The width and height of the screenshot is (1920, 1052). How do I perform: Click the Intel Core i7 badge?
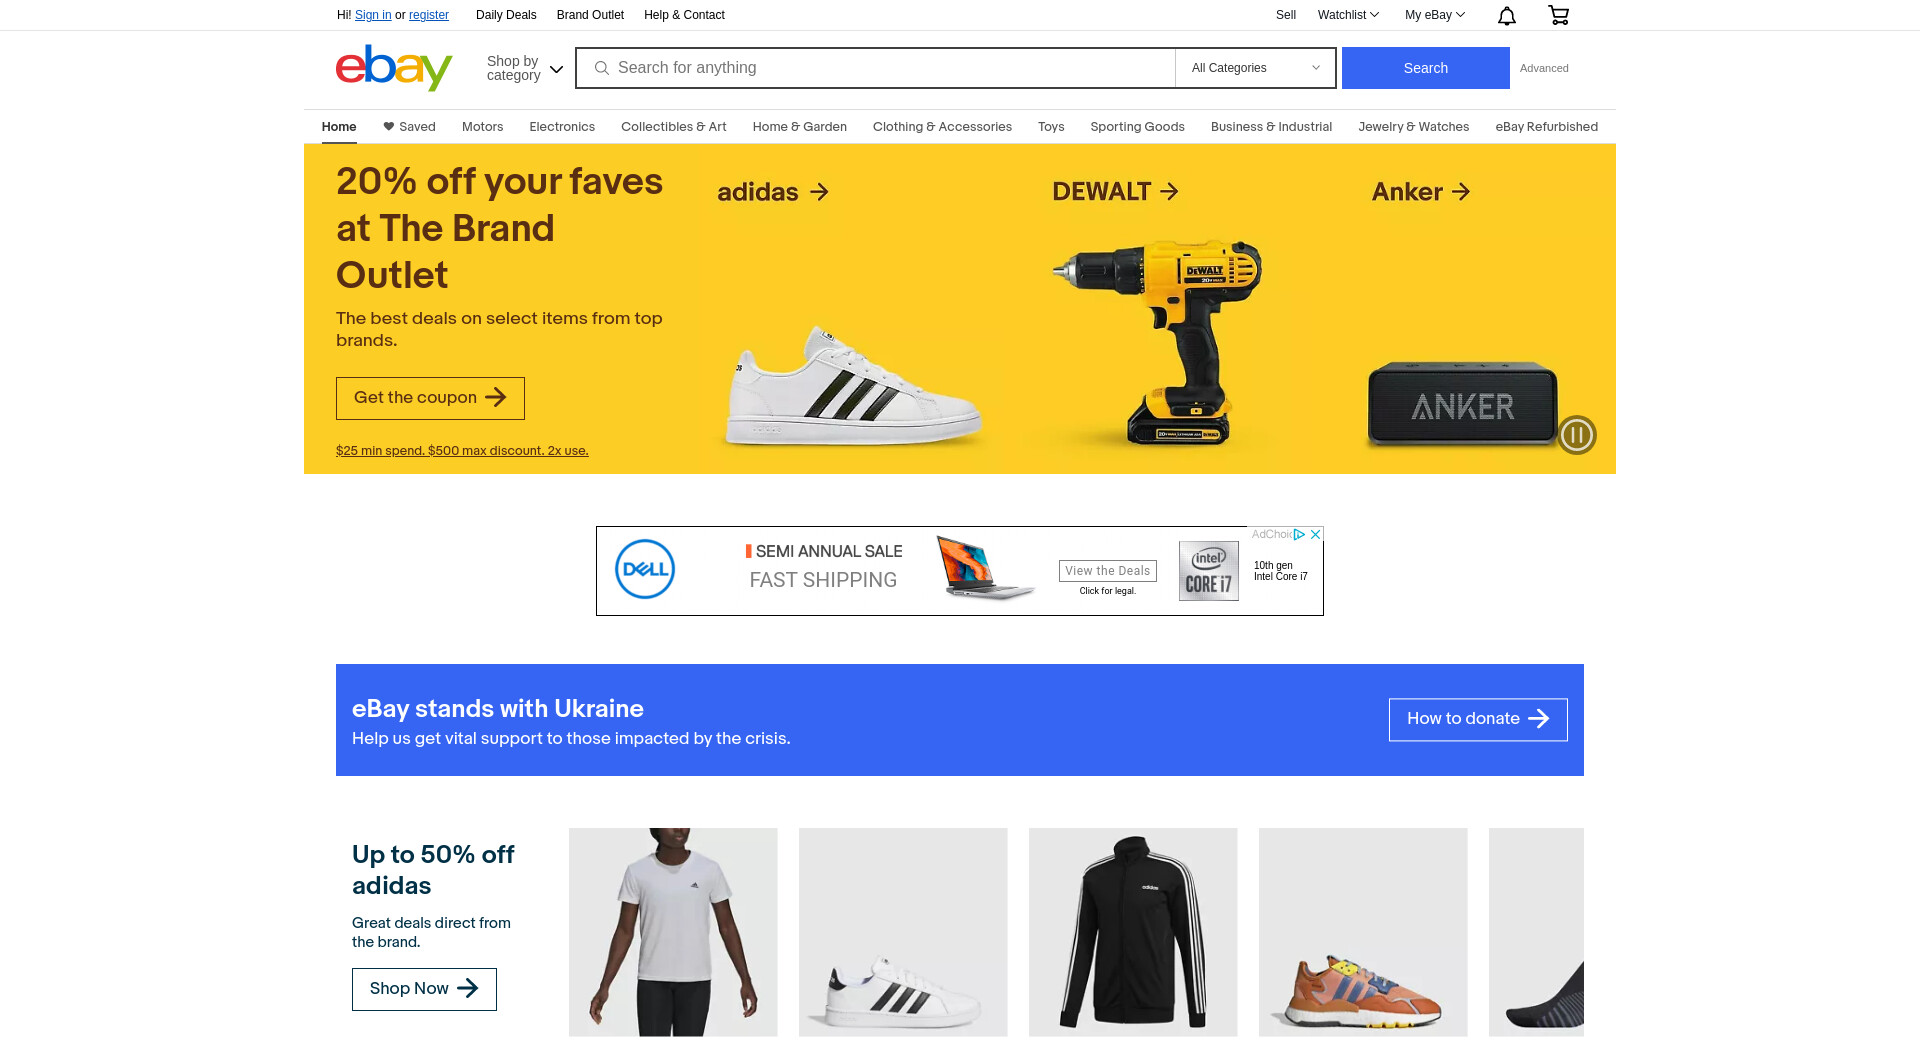coord(1208,571)
